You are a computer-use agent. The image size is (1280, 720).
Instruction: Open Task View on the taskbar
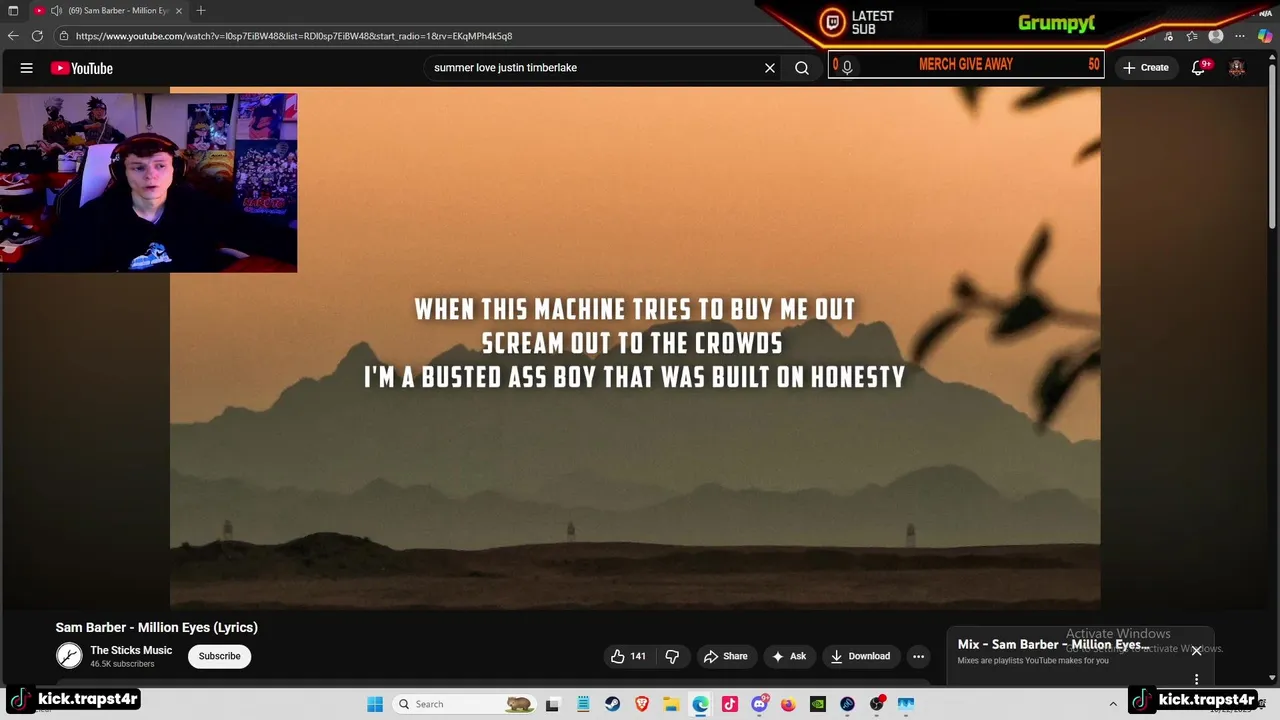point(552,704)
